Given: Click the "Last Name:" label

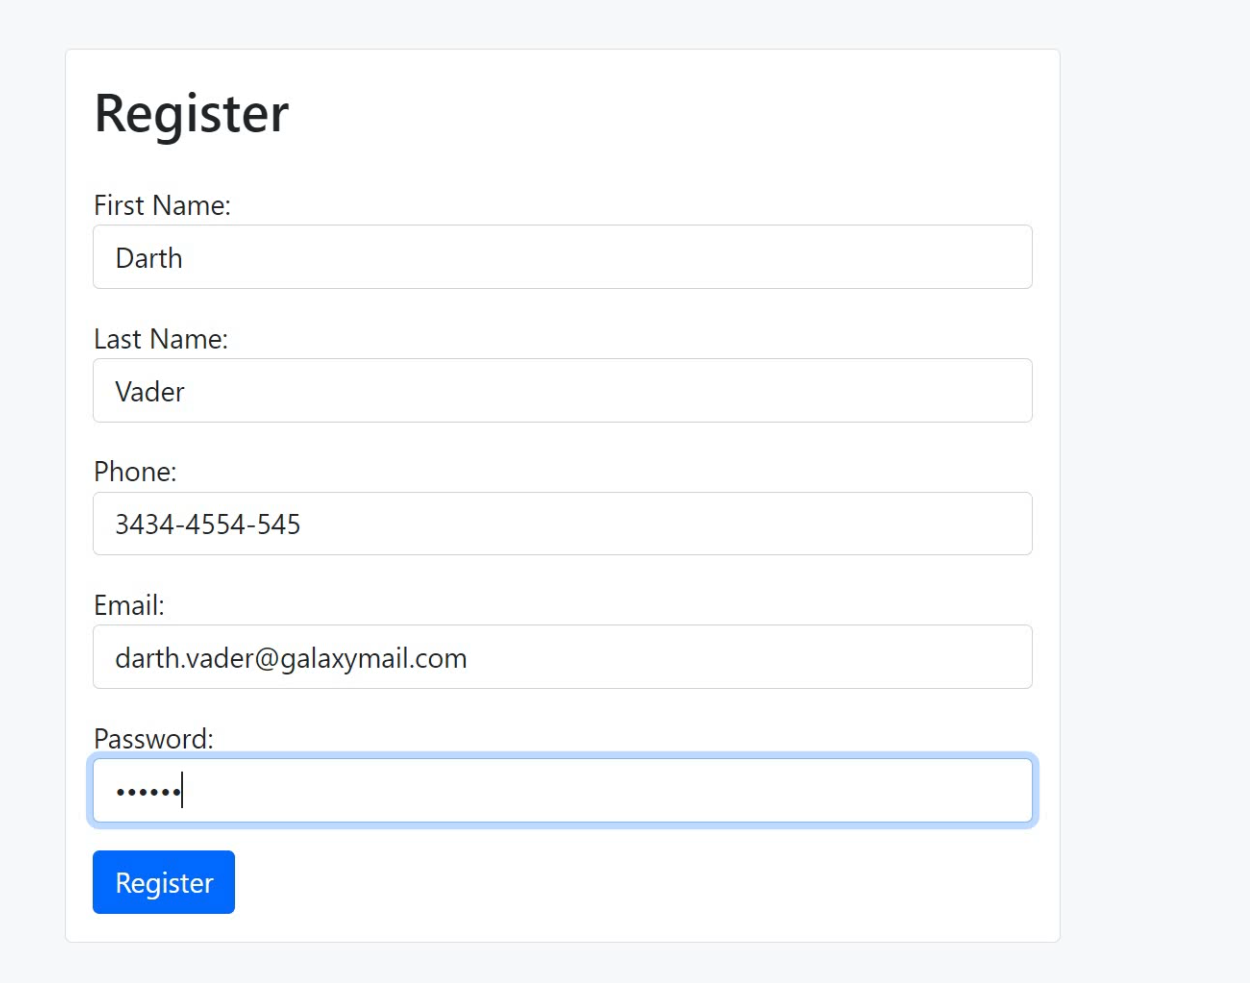Looking at the screenshot, I should point(161,339).
